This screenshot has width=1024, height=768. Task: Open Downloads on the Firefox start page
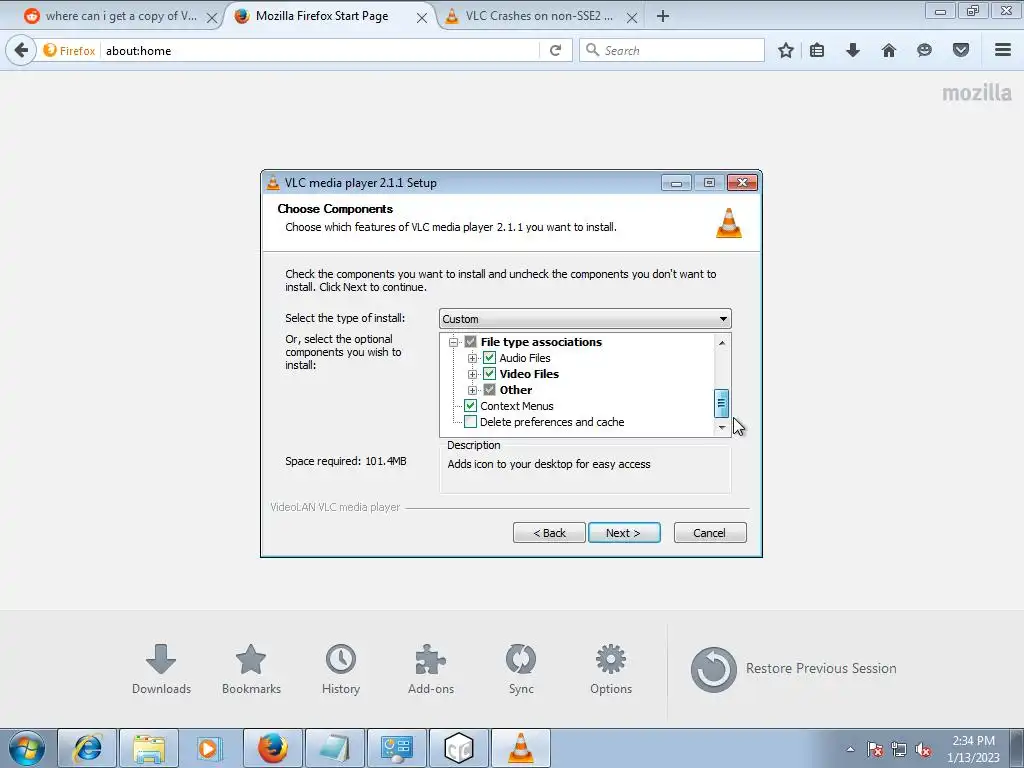coord(161,669)
